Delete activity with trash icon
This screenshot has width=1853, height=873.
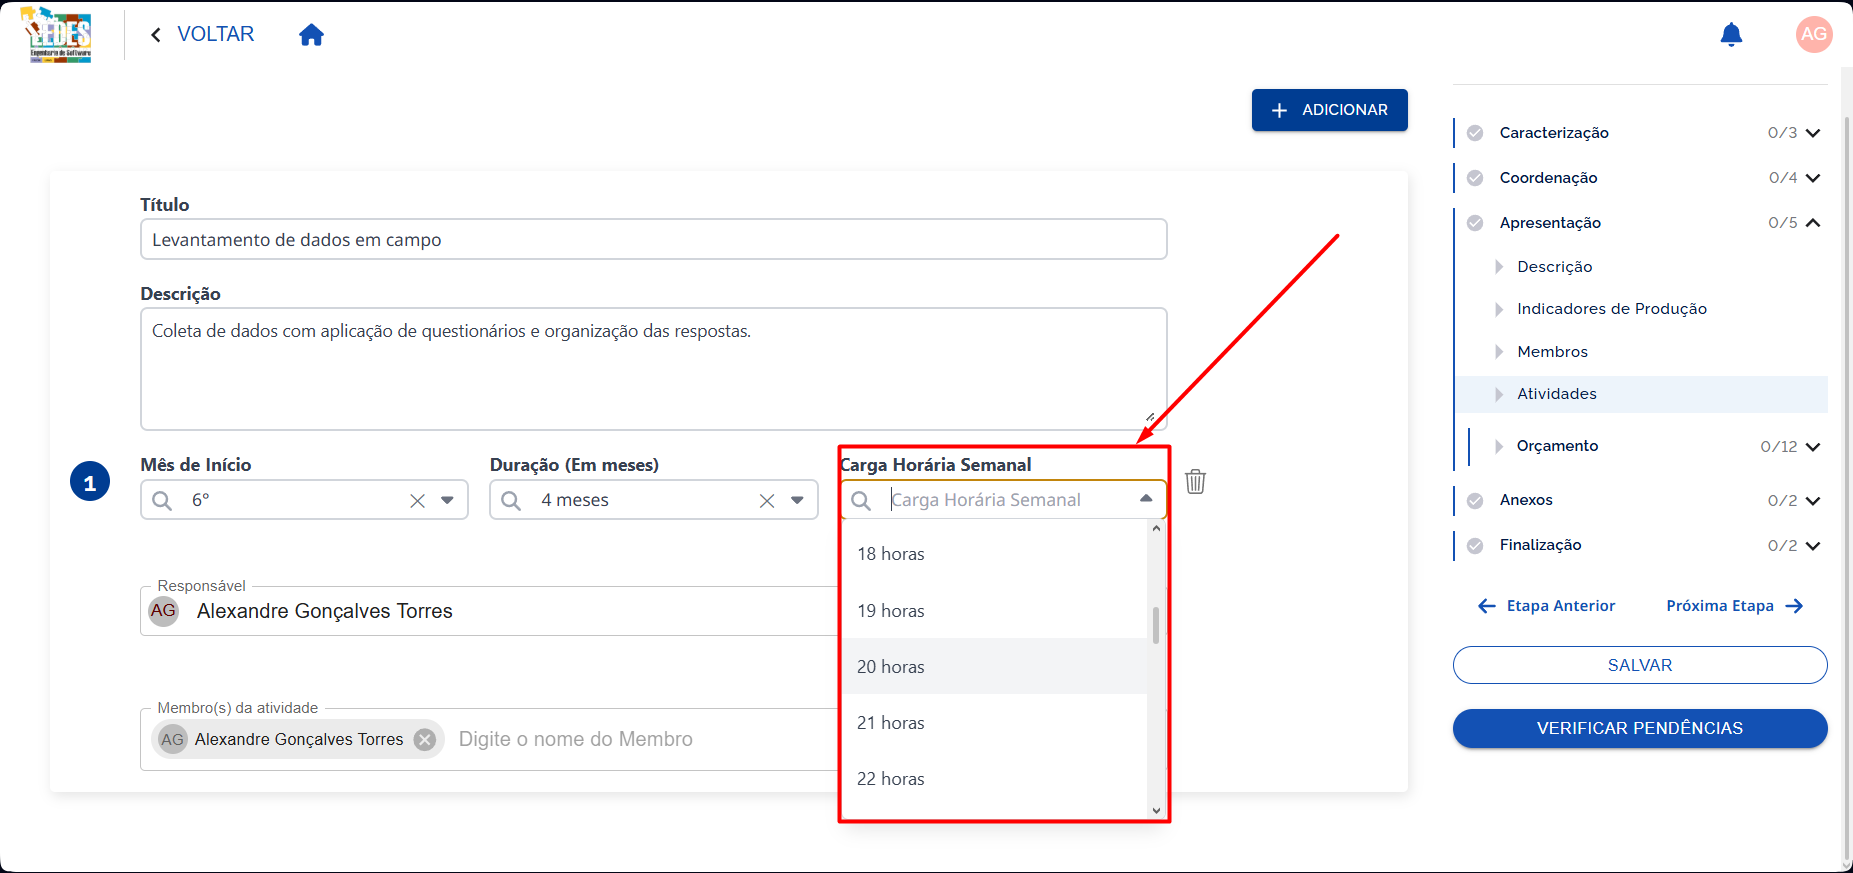[x=1195, y=482]
